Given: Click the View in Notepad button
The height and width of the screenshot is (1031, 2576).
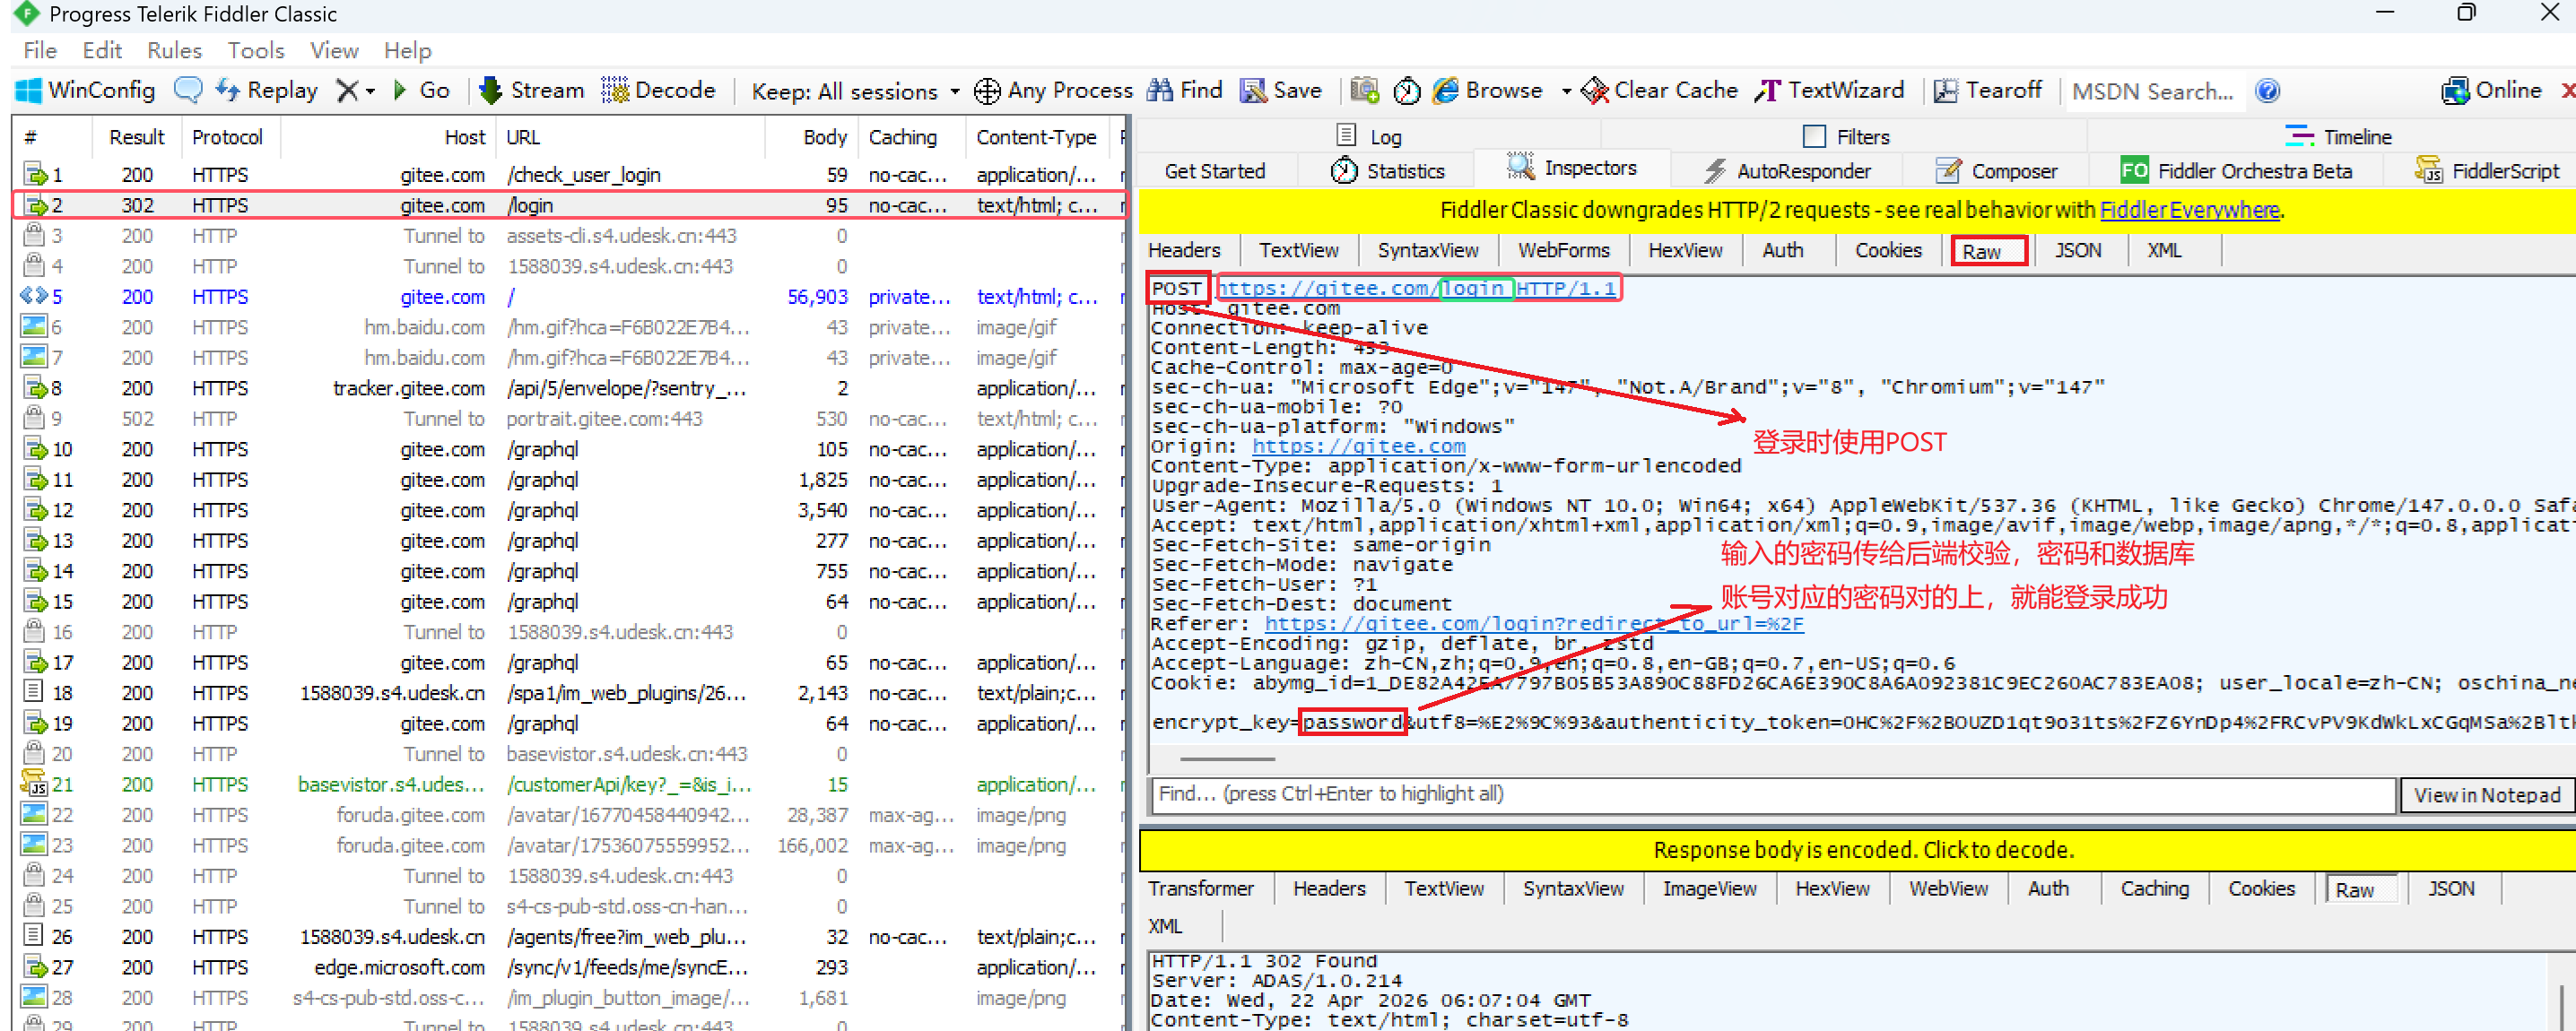Looking at the screenshot, I should click(2486, 794).
